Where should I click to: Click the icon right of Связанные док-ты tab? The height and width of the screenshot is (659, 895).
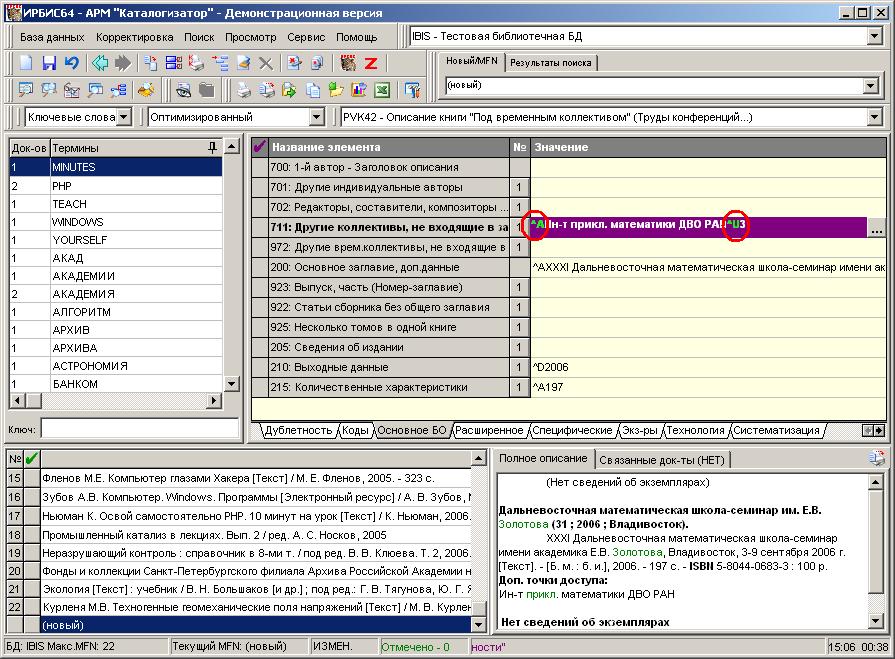click(876, 458)
